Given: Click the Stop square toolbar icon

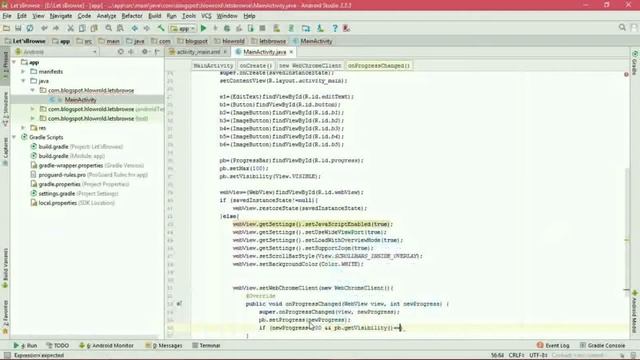Looking at the screenshot, I should [262, 28].
